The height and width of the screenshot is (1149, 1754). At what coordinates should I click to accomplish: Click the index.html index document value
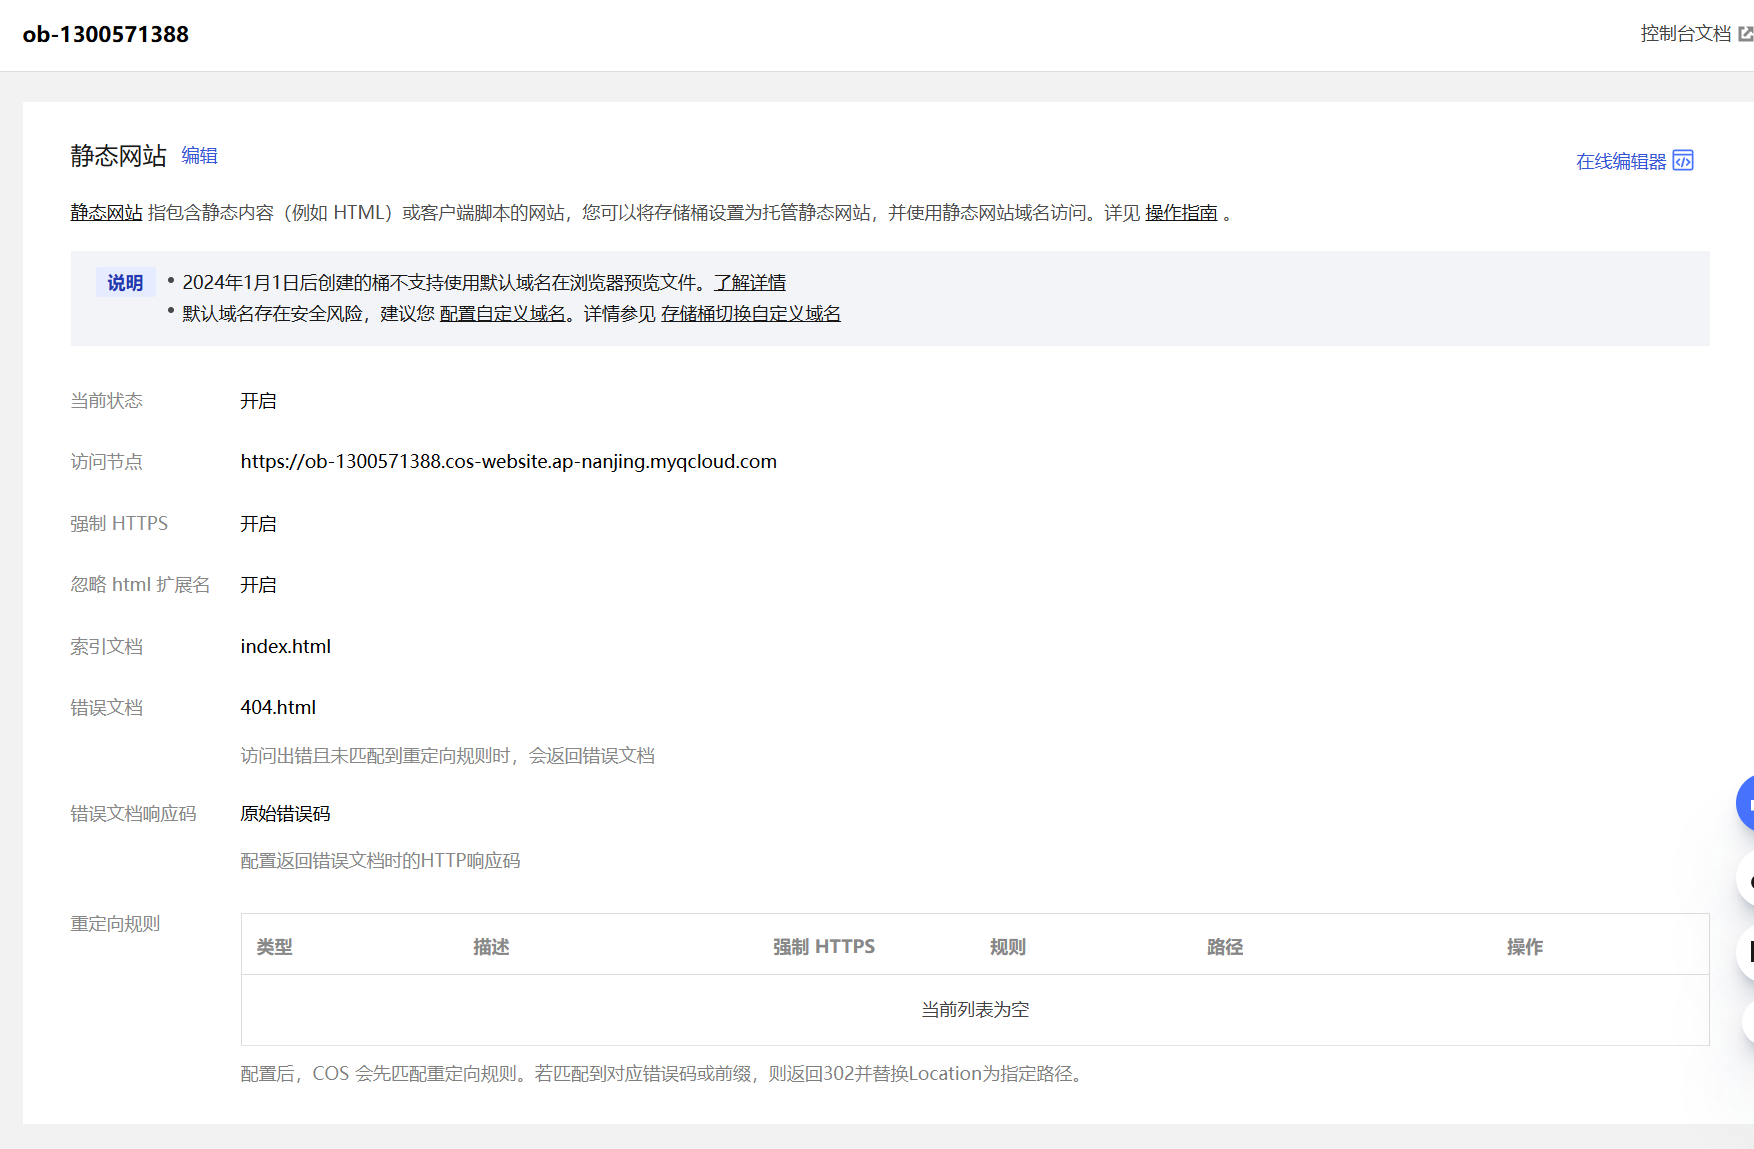(x=285, y=647)
